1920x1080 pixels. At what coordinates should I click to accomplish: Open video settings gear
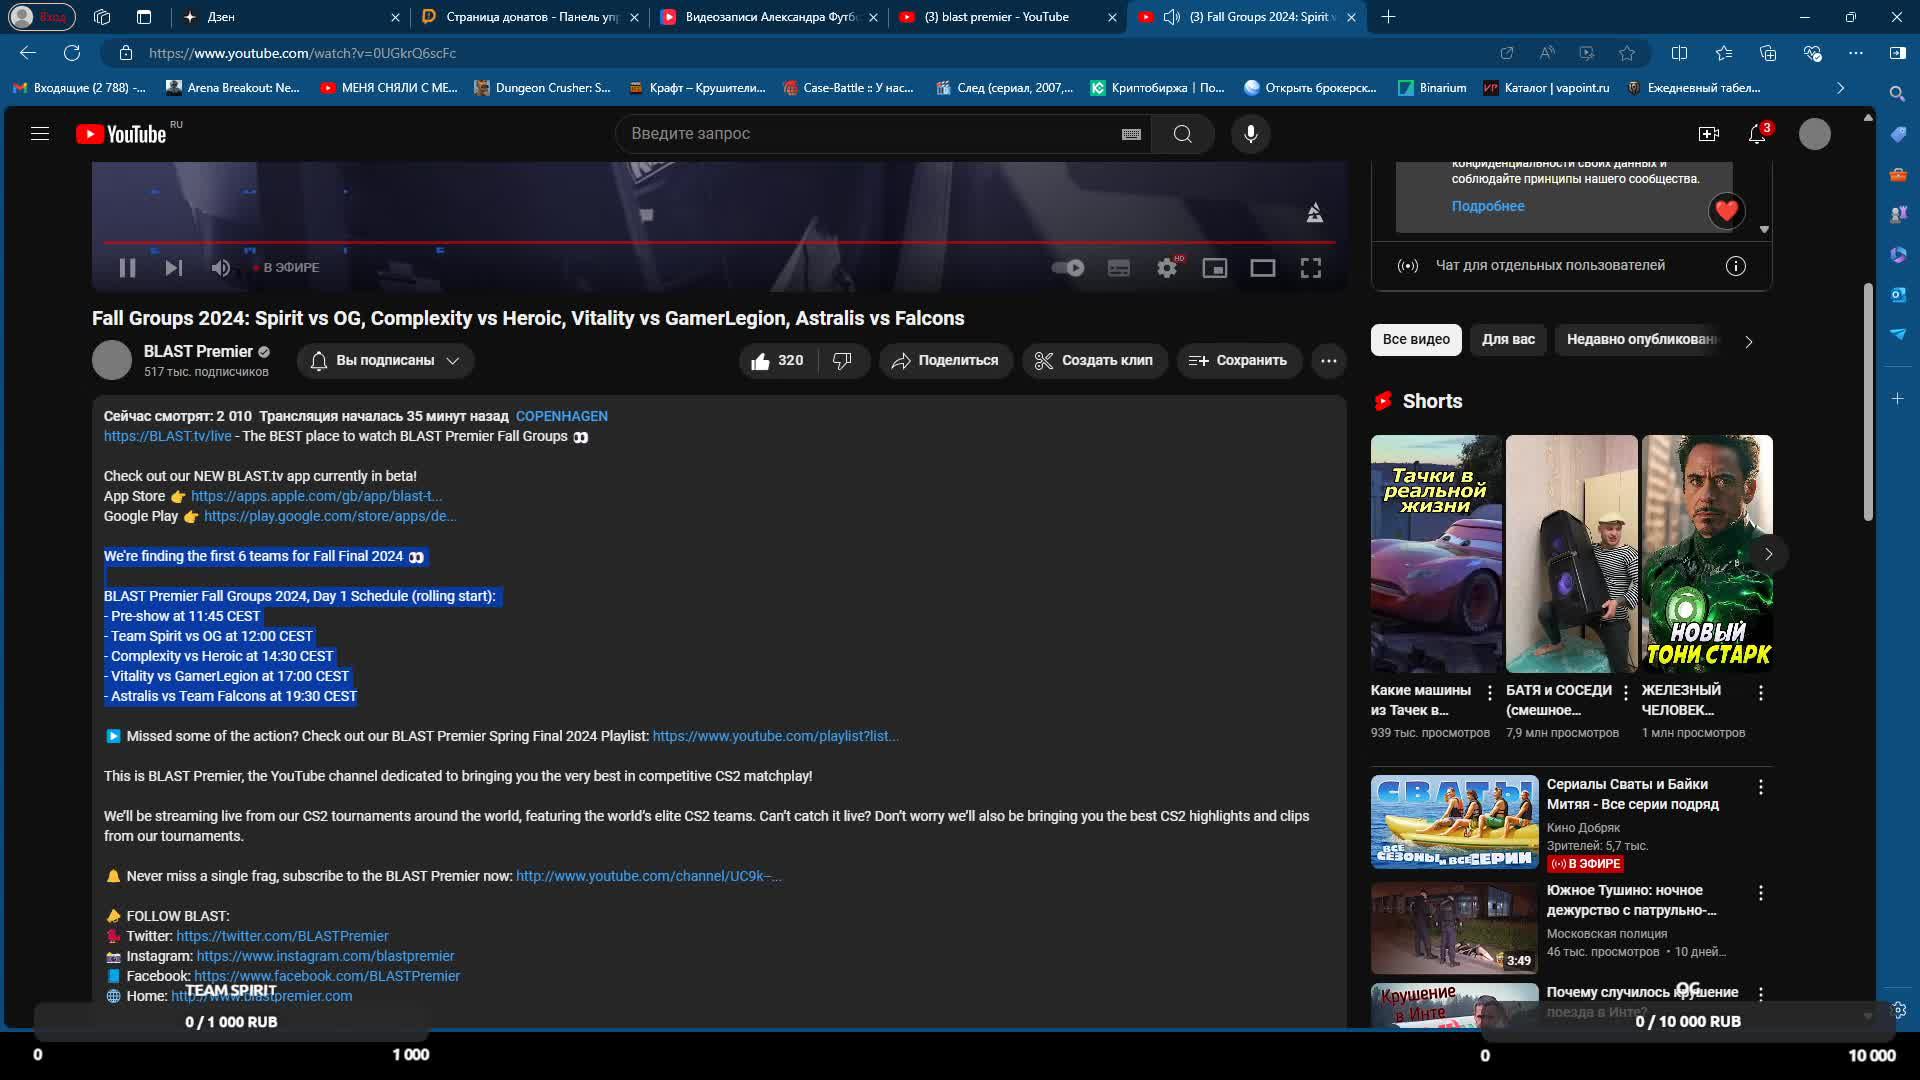(x=1166, y=268)
